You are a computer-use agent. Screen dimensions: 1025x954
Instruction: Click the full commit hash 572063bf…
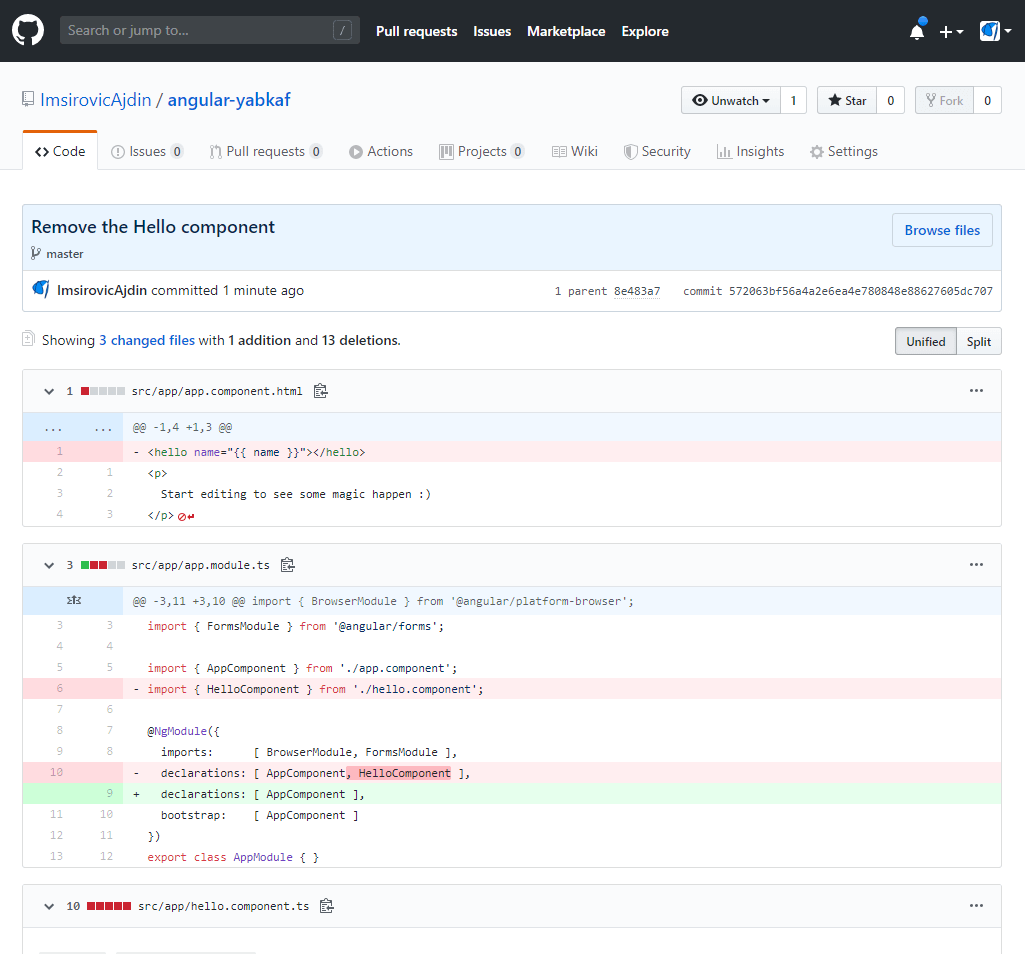click(860, 291)
